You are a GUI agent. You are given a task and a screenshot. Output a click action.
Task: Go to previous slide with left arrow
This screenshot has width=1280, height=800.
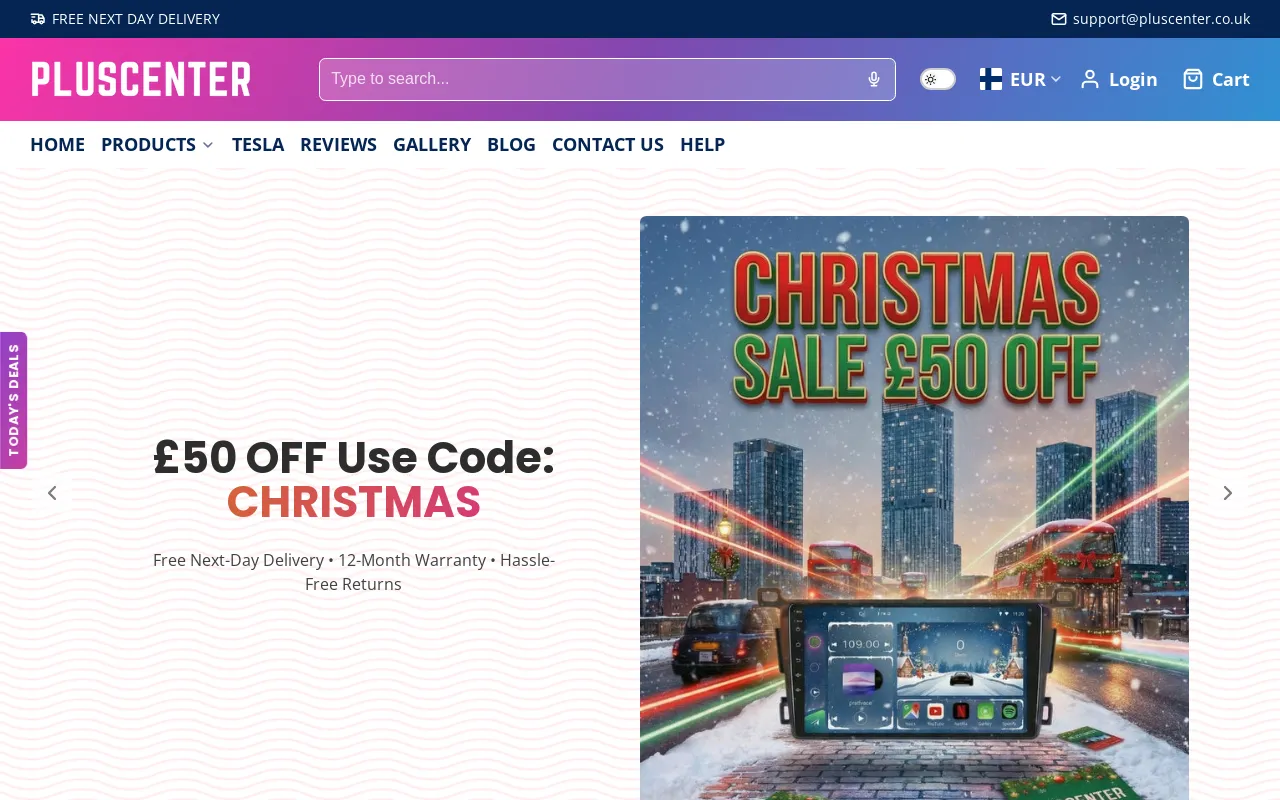pyautogui.click(x=52, y=493)
